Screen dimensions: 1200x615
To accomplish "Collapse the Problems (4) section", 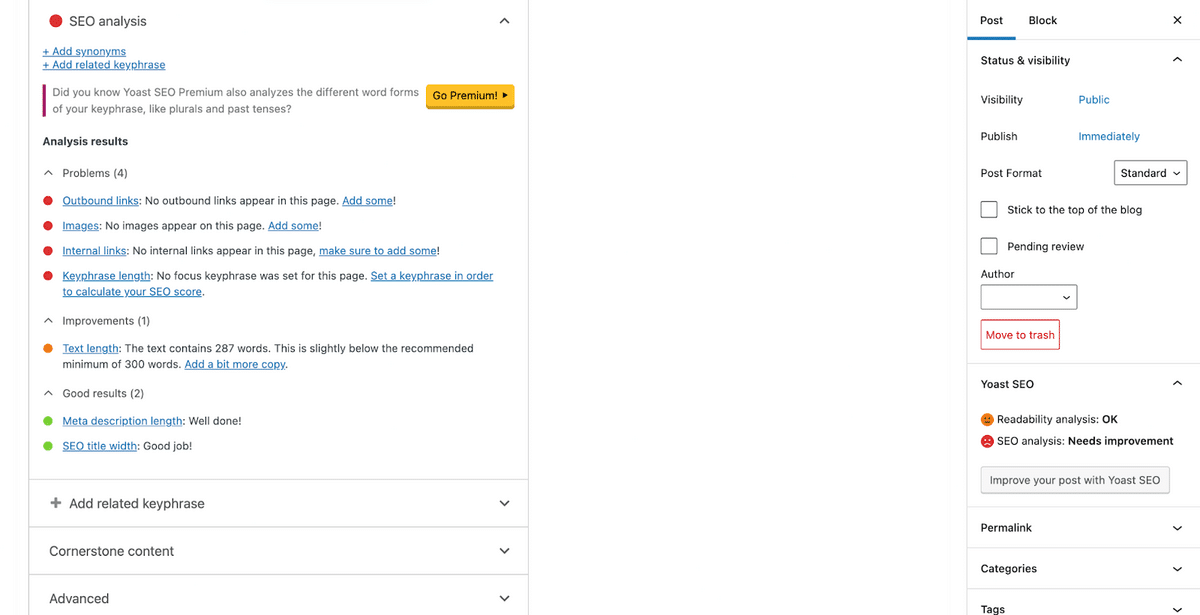I will tap(49, 173).
